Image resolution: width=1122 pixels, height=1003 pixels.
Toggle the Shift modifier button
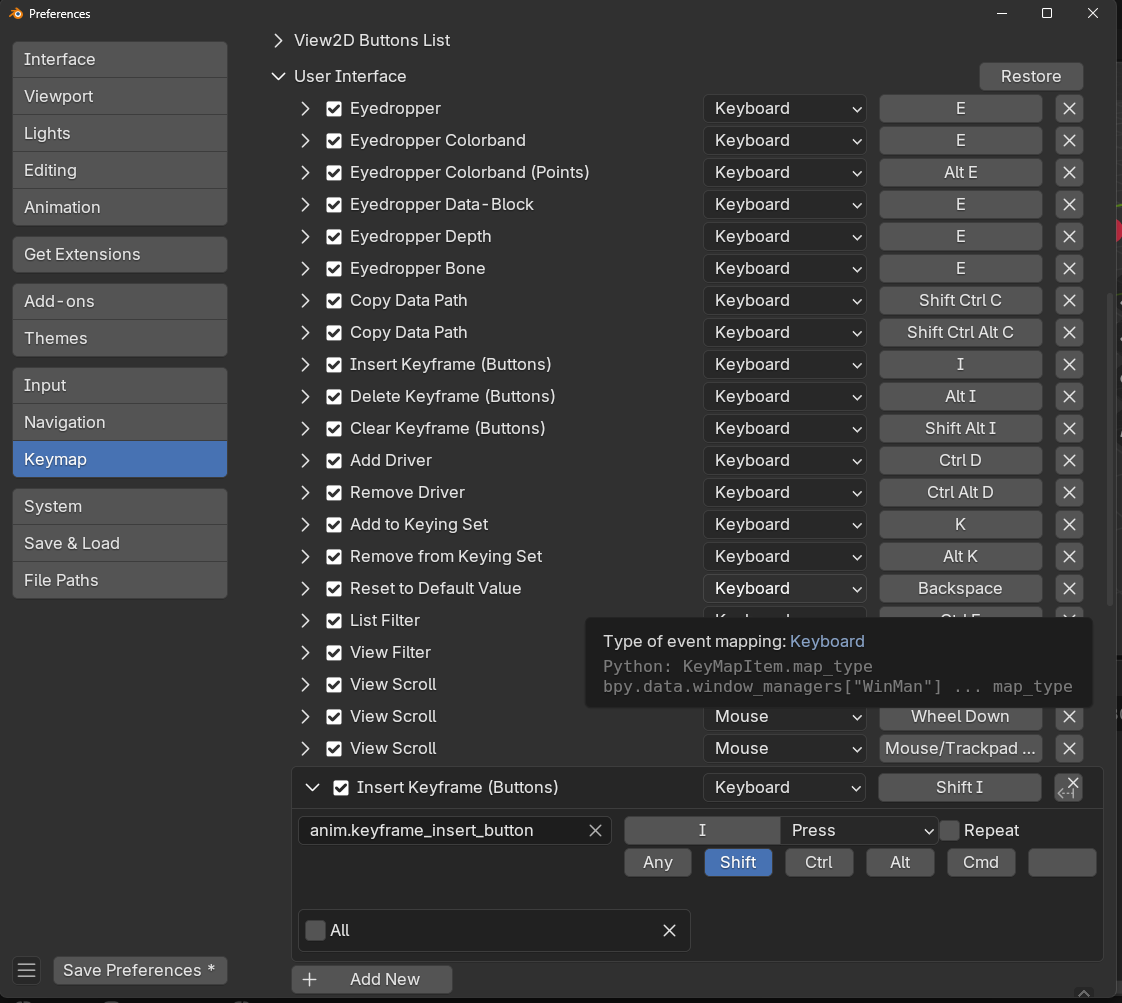(738, 862)
